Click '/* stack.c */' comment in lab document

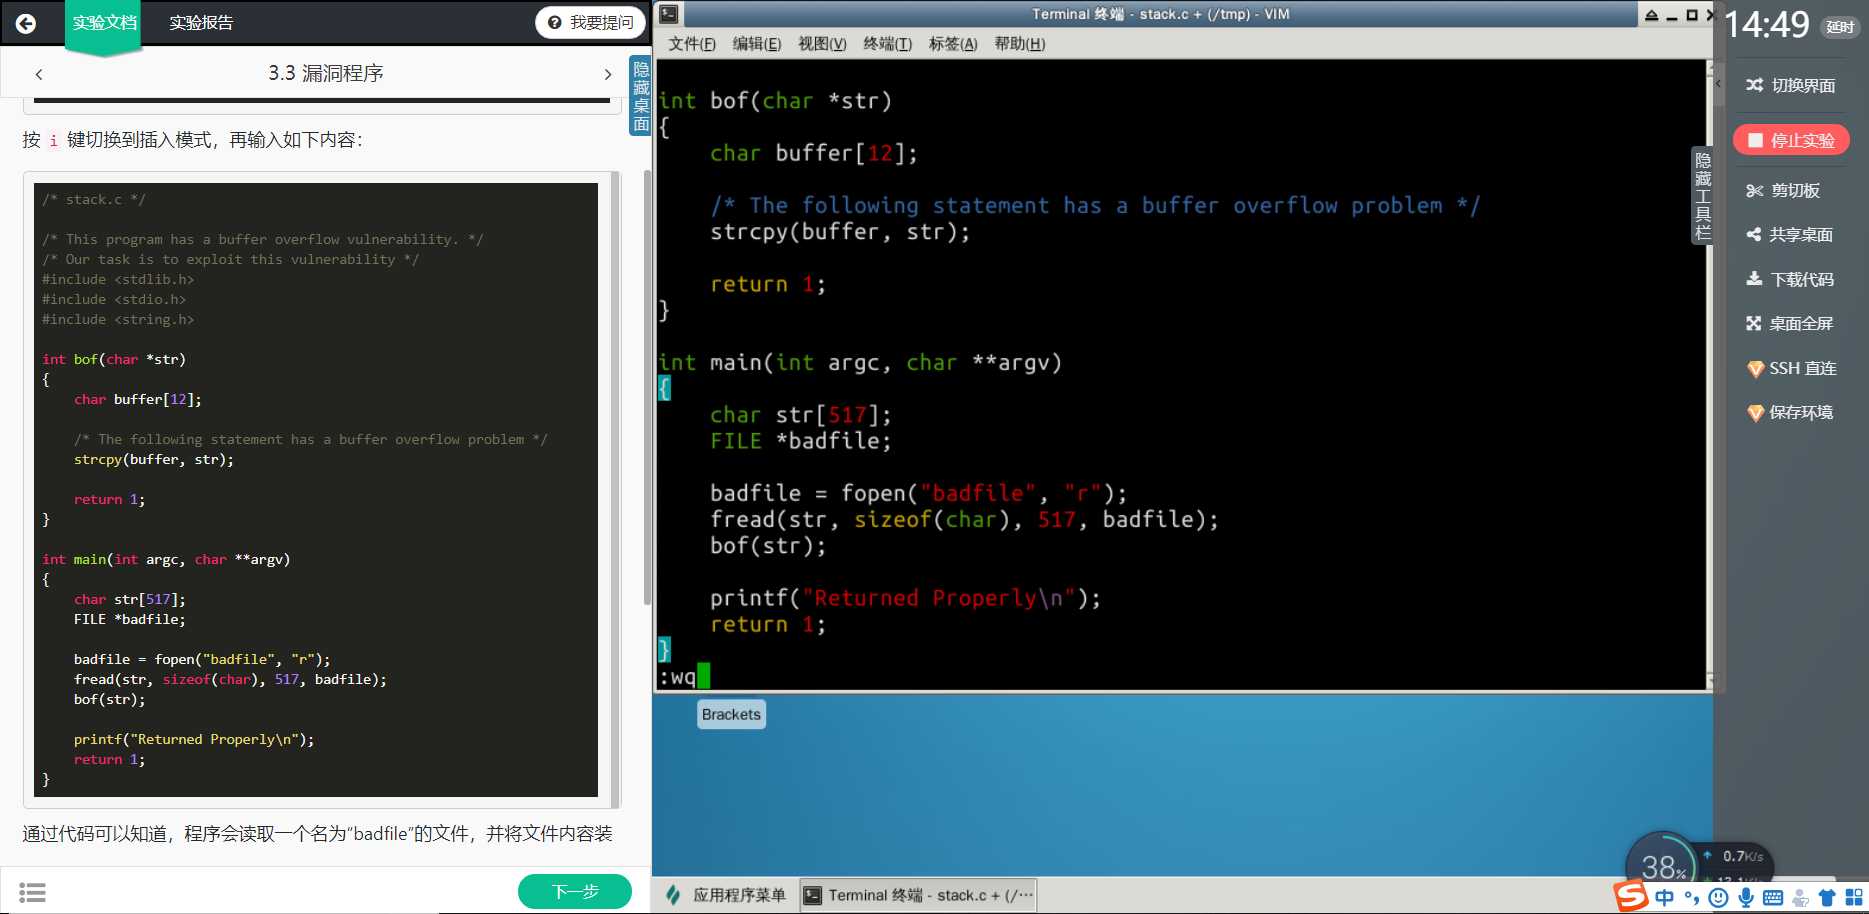[94, 200]
